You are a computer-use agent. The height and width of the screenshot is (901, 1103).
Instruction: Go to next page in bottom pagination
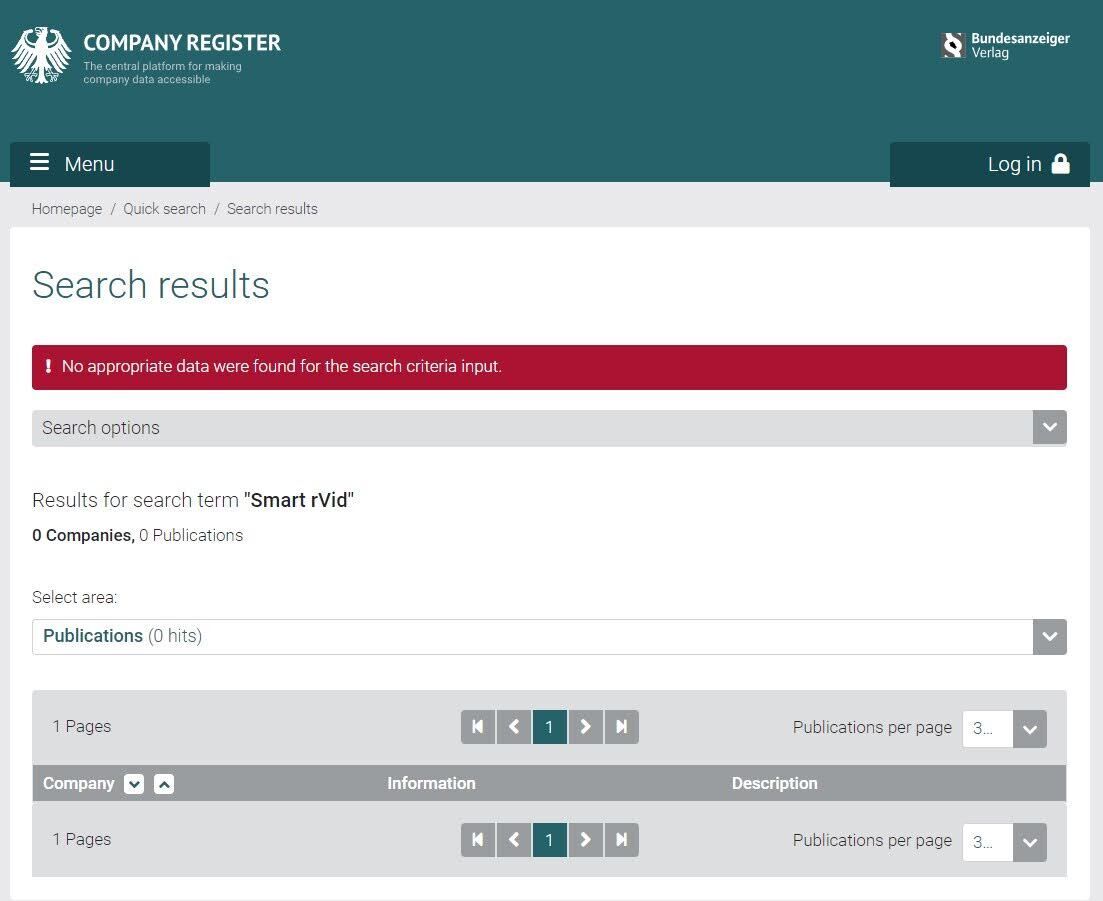pyautogui.click(x=586, y=840)
